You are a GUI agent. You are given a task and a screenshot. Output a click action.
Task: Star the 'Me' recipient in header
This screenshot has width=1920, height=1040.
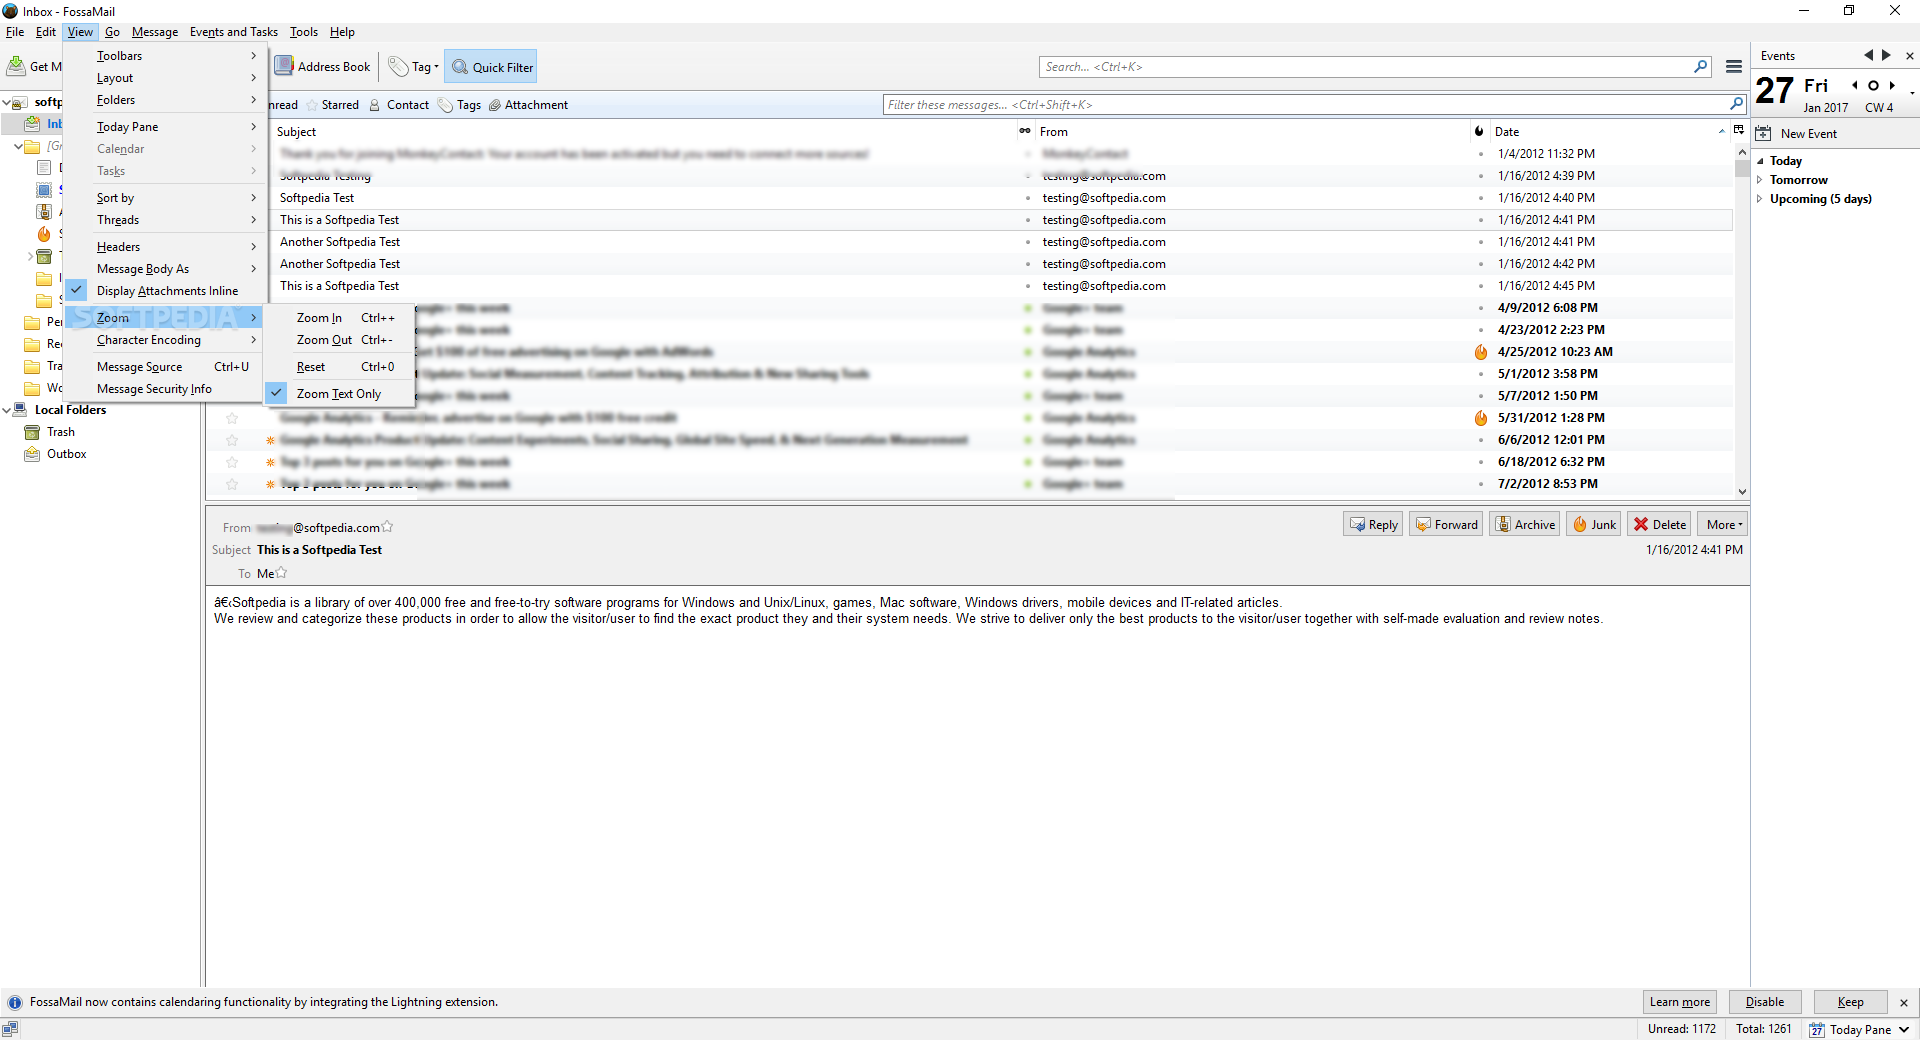281,573
